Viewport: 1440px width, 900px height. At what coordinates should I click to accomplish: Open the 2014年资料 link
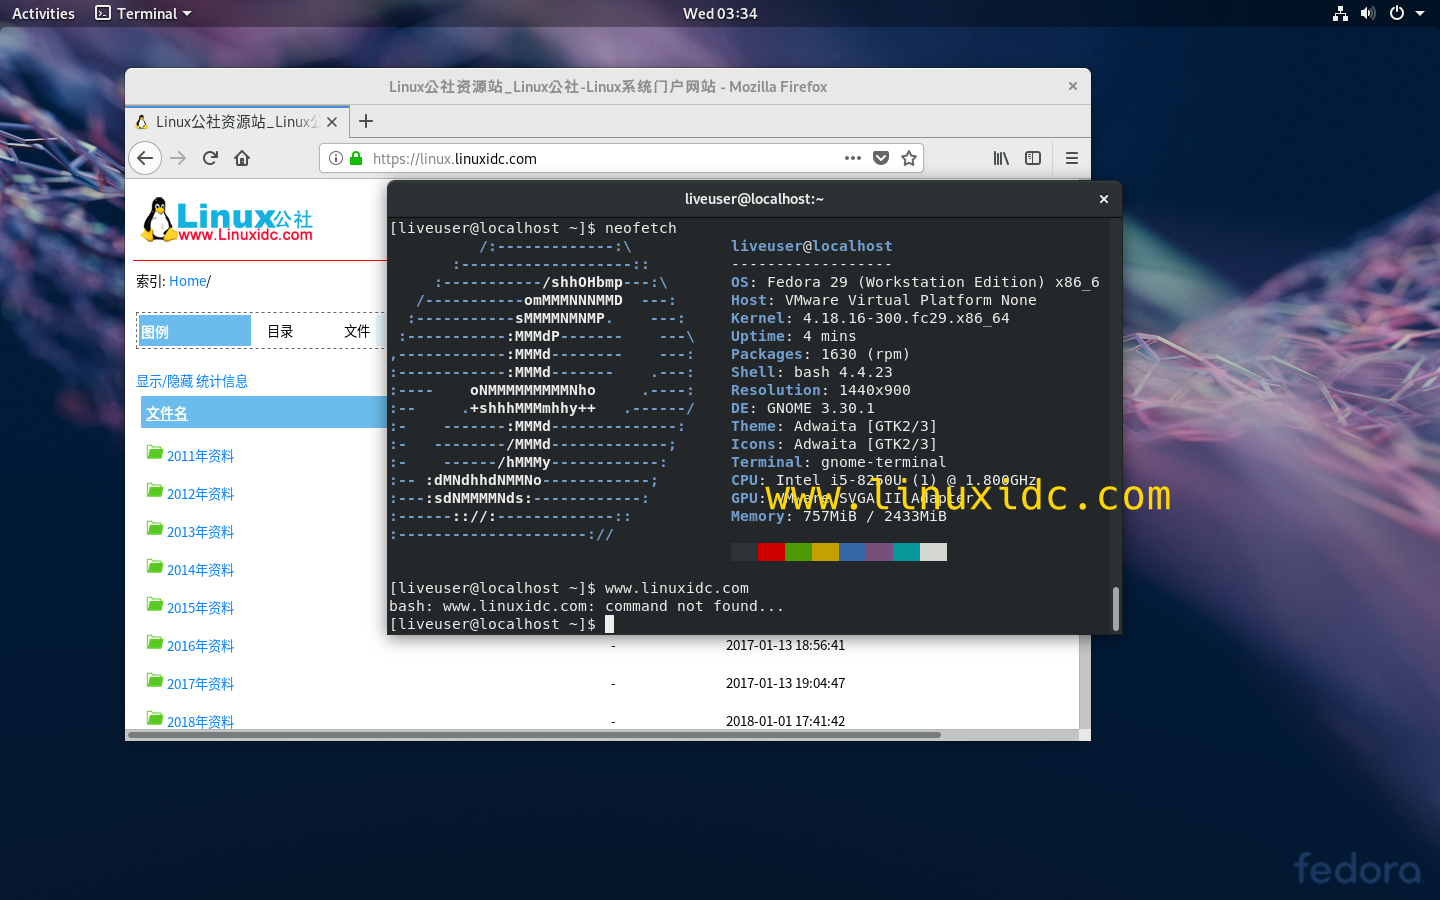click(200, 570)
